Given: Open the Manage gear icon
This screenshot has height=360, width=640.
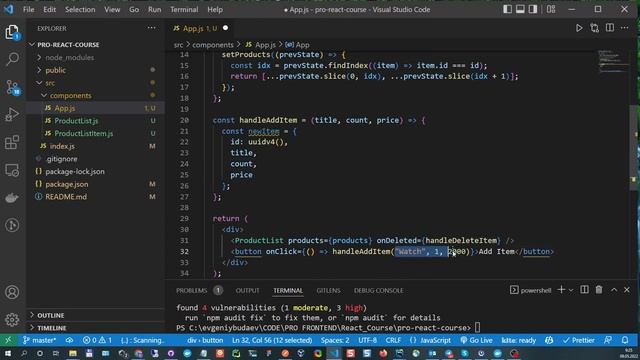Looking at the screenshot, I should click(12, 320).
